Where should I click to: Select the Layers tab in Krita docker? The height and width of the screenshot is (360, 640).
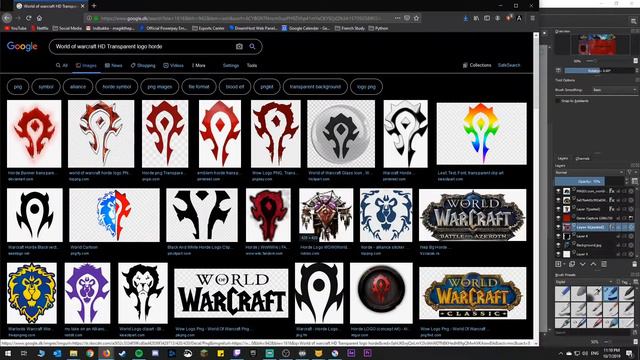pyautogui.click(x=563, y=158)
